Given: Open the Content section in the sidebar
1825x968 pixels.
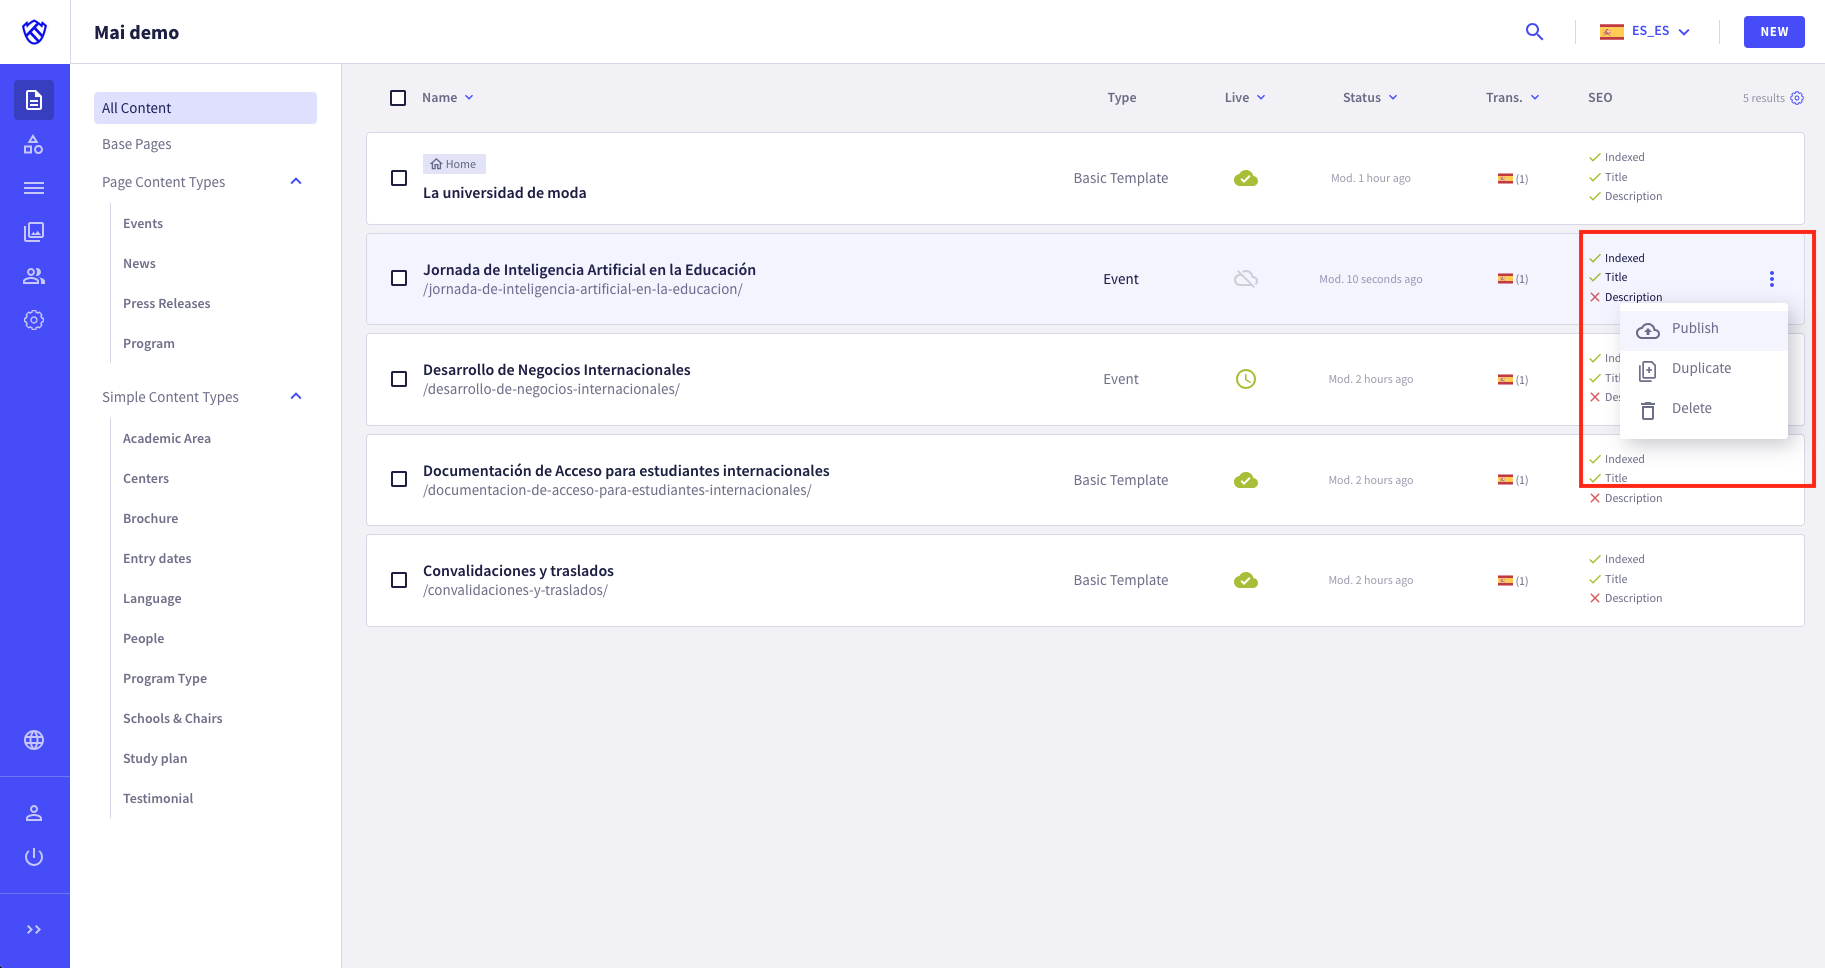Looking at the screenshot, I should click(x=34, y=100).
